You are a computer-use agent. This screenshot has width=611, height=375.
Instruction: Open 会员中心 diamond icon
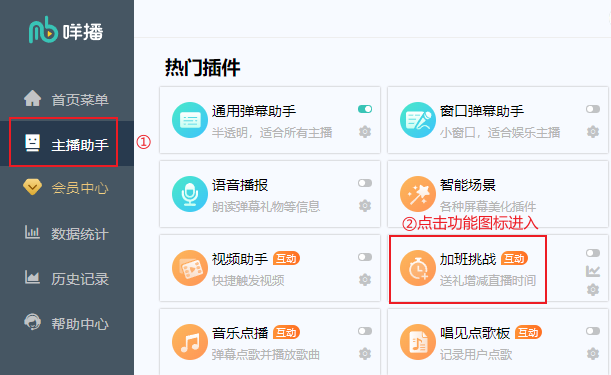pyautogui.click(x=32, y=187)
